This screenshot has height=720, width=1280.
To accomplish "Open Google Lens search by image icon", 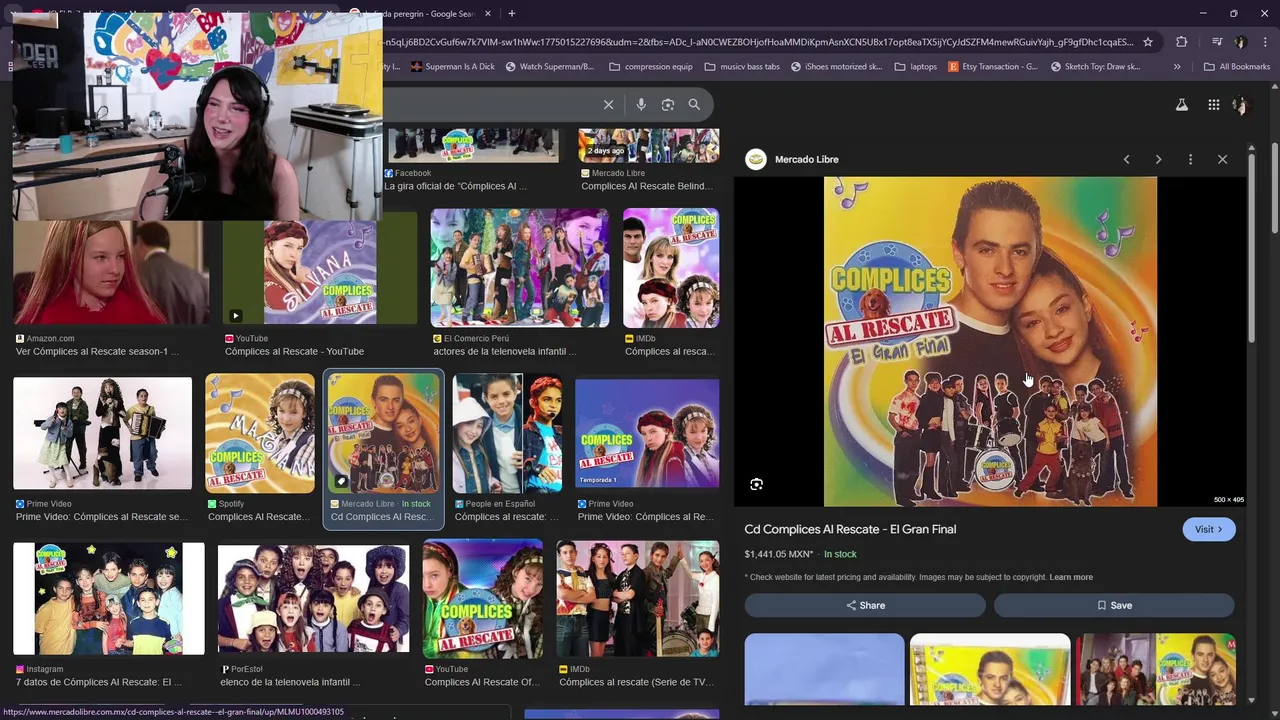I will coord(668,104).
